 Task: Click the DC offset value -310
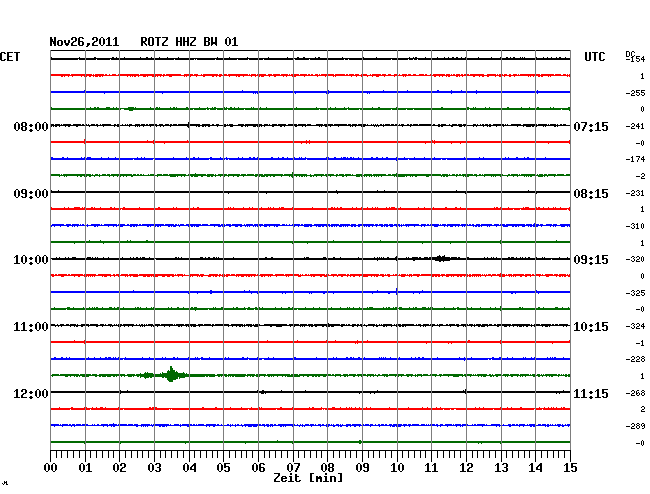pyautogui.click(x=635, y=226)
